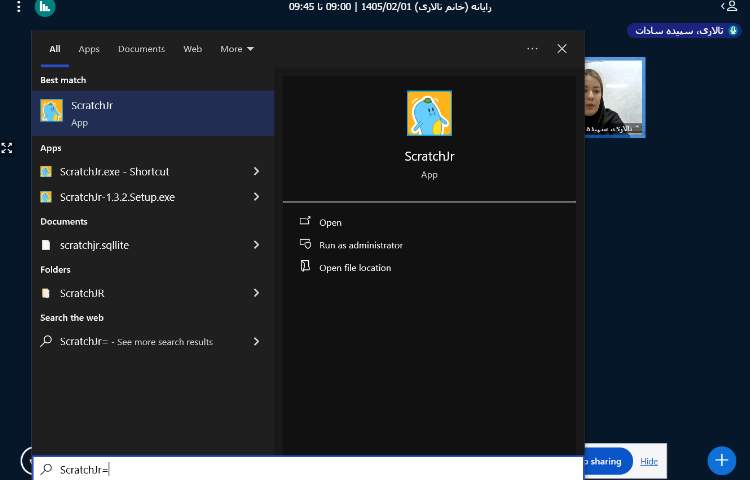Click the ScratchJr name in preview pane
Screen dimensions: 750x480
(x=429, y=156)
